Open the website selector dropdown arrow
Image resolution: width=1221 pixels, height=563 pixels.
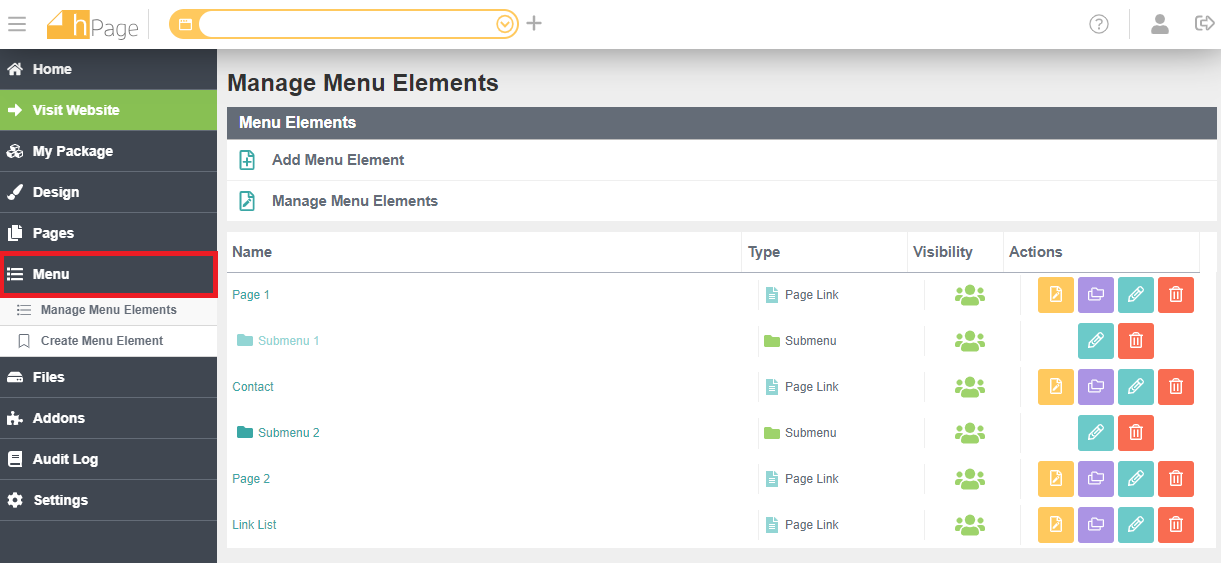tap(505, 24)
